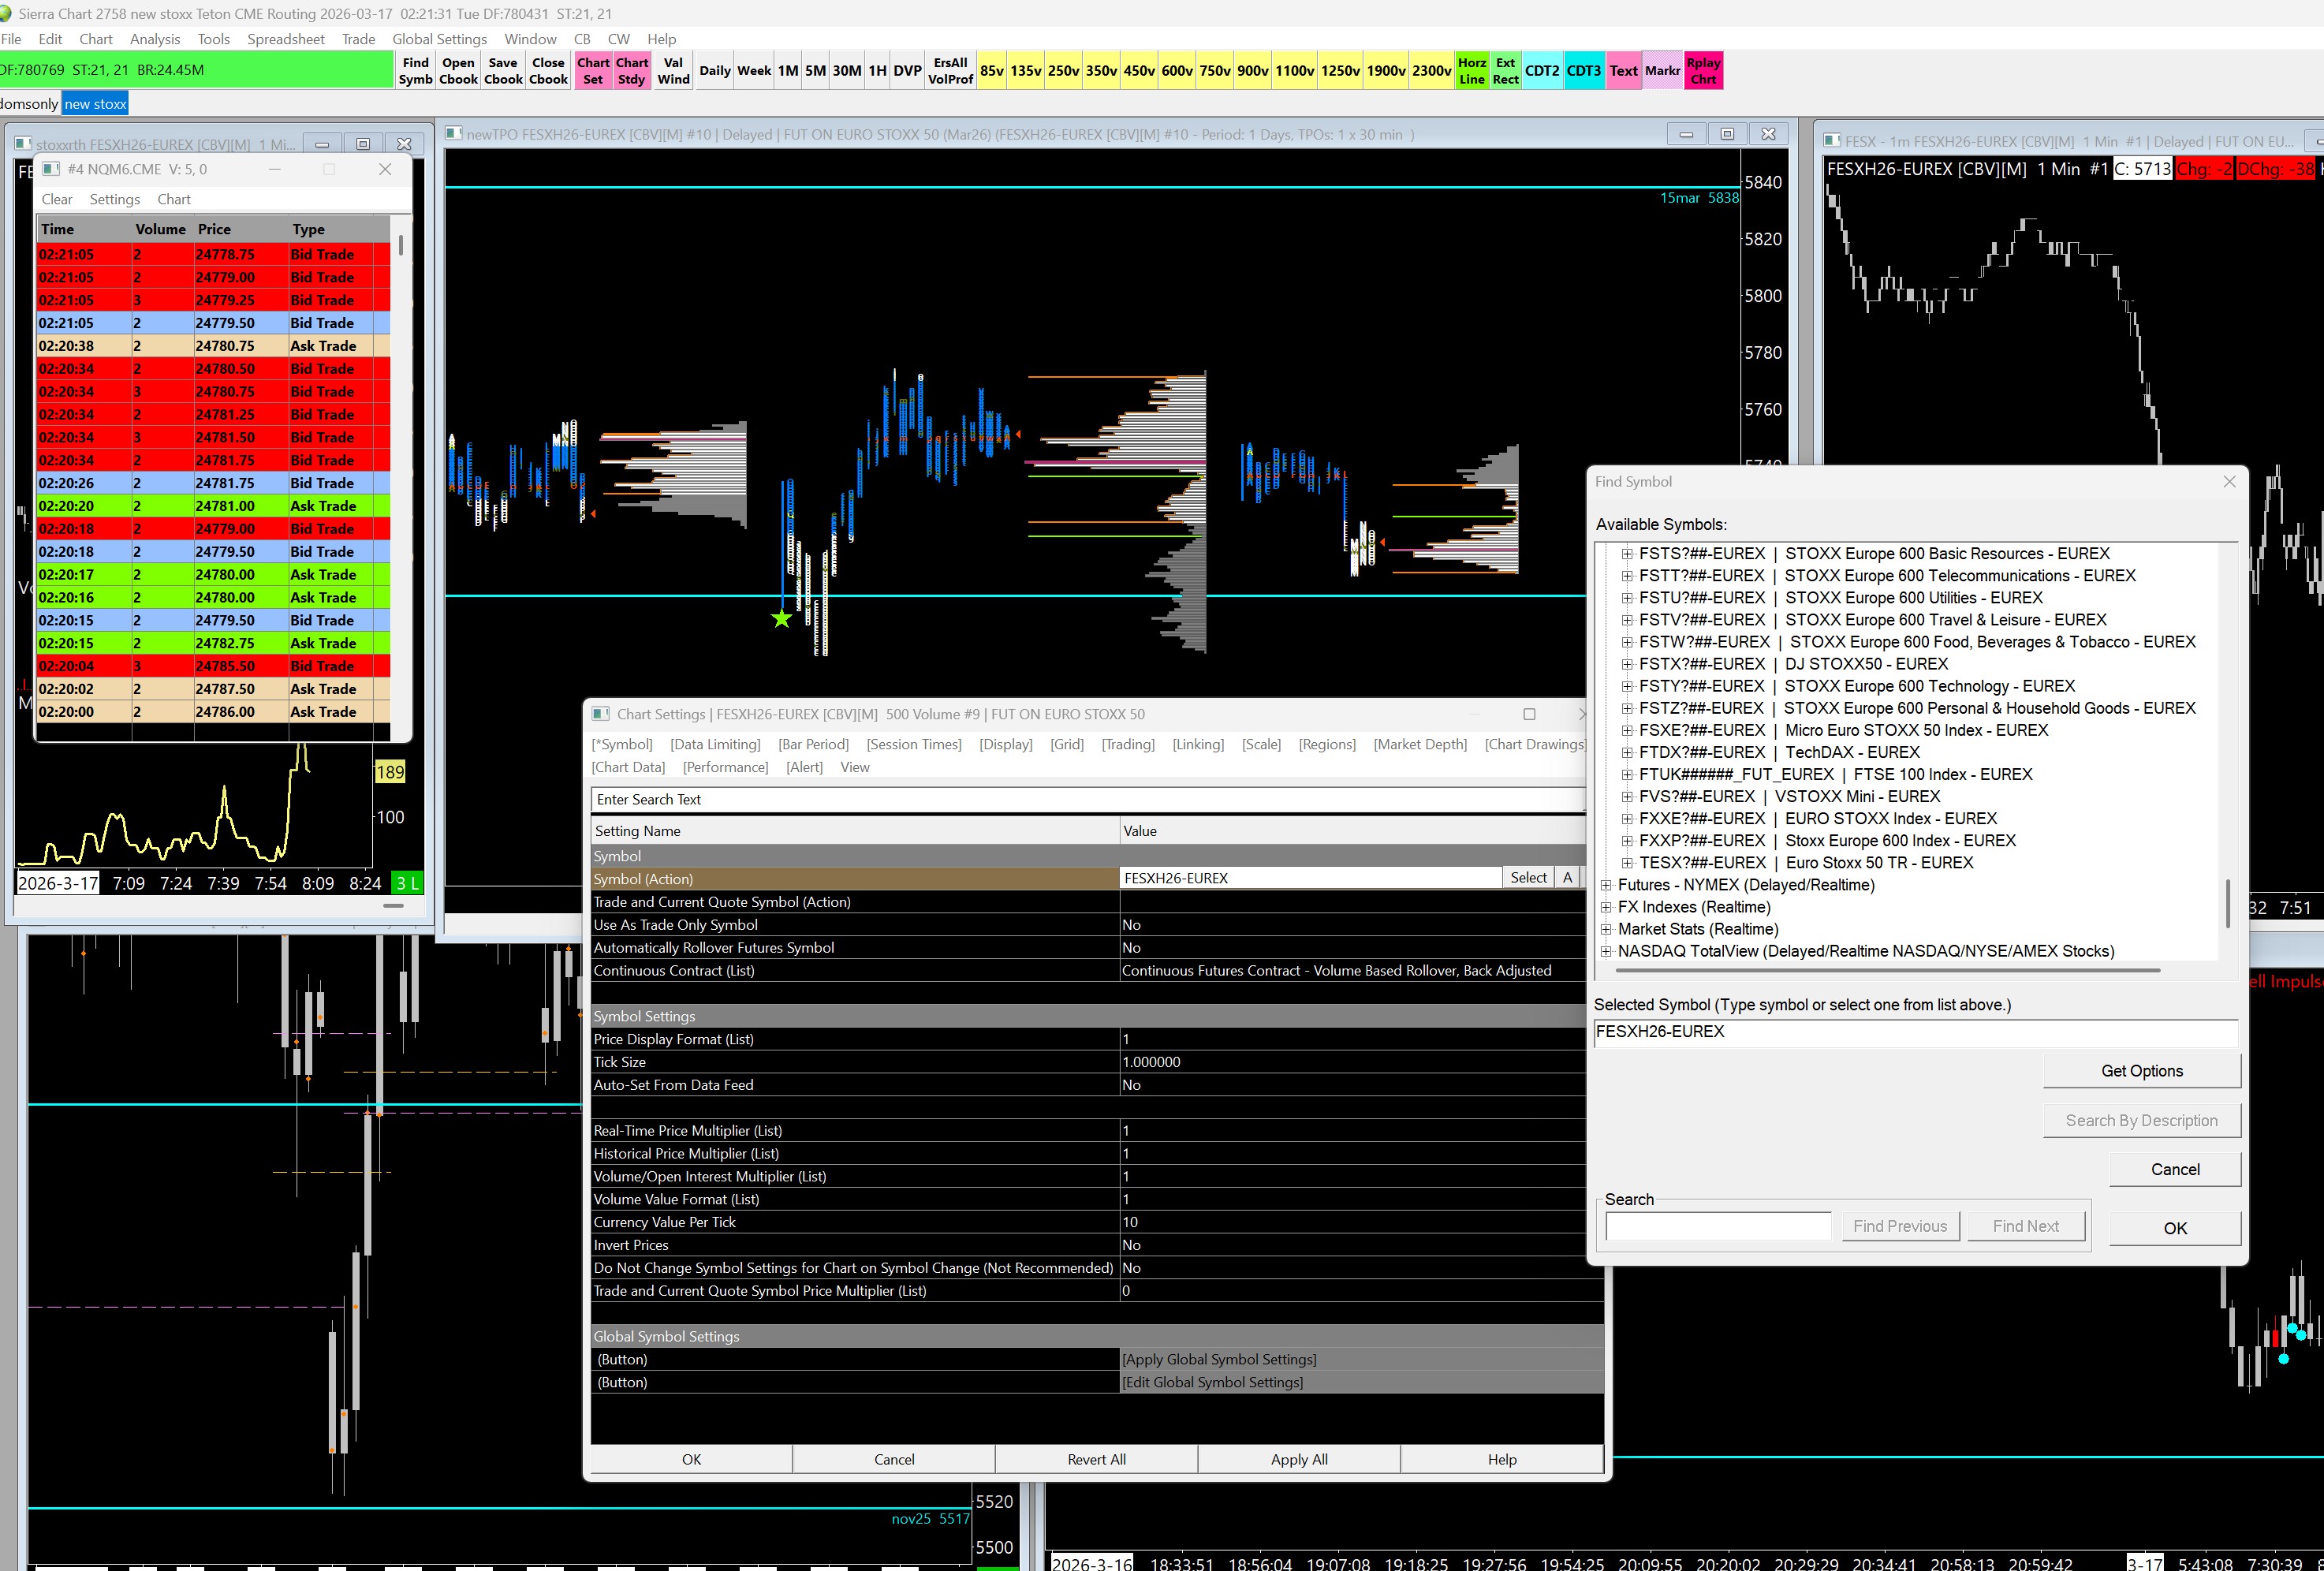2324x1571 pixels.
Task: Expand the Futures - NYMEX symbol group
Action: point(1606,885)
